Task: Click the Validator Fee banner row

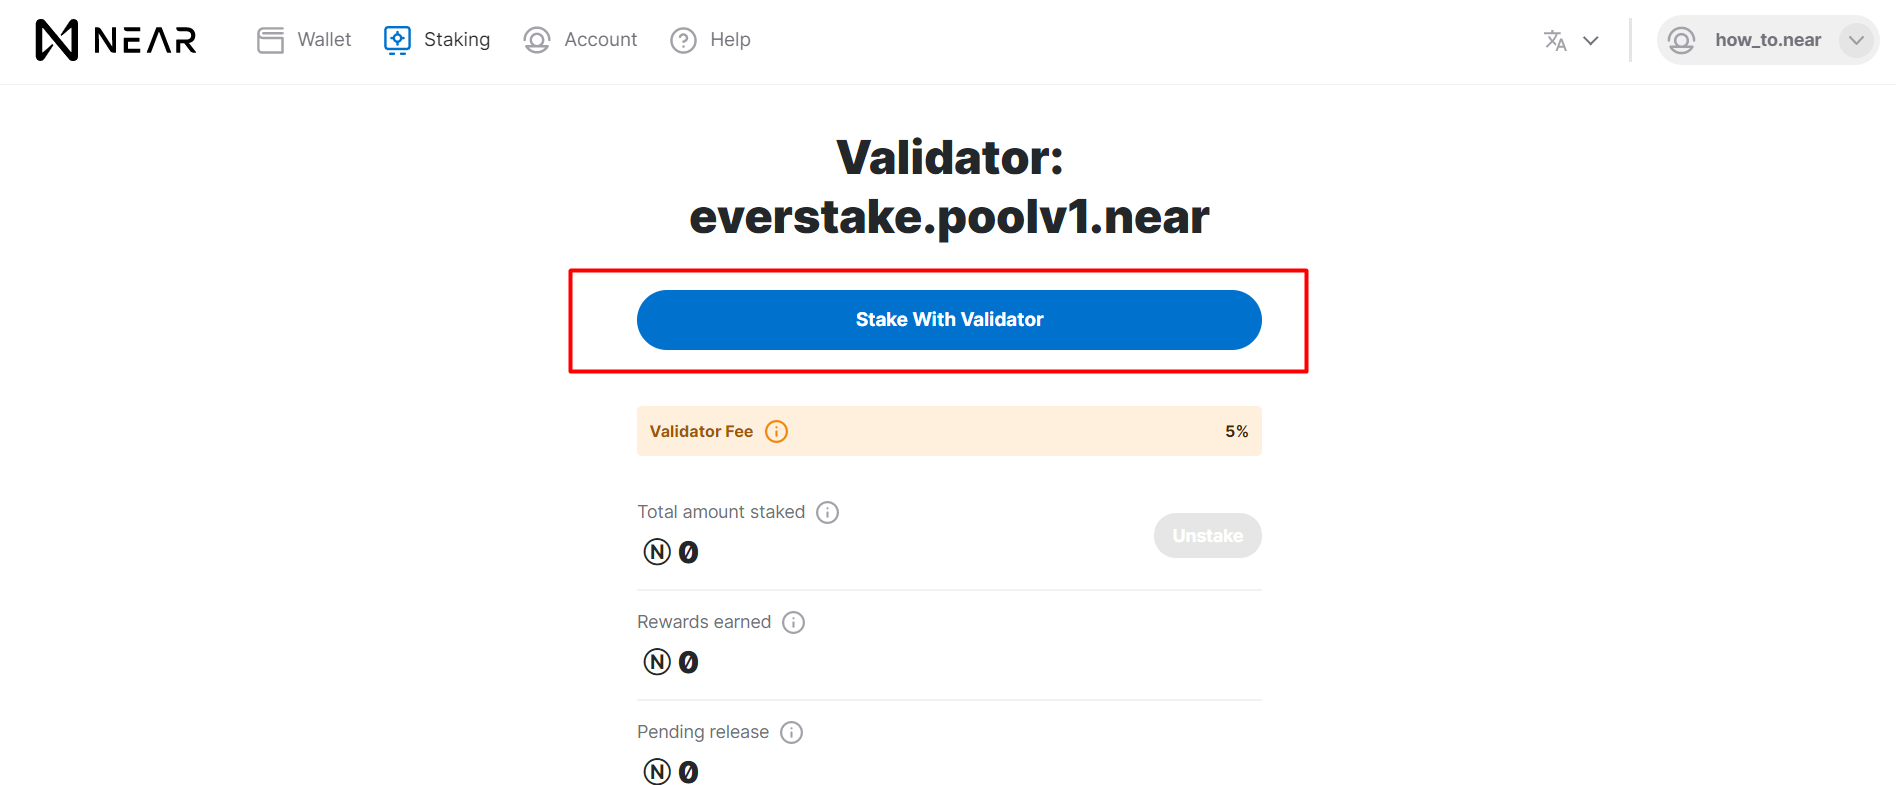Action: [x=948, y=431]
